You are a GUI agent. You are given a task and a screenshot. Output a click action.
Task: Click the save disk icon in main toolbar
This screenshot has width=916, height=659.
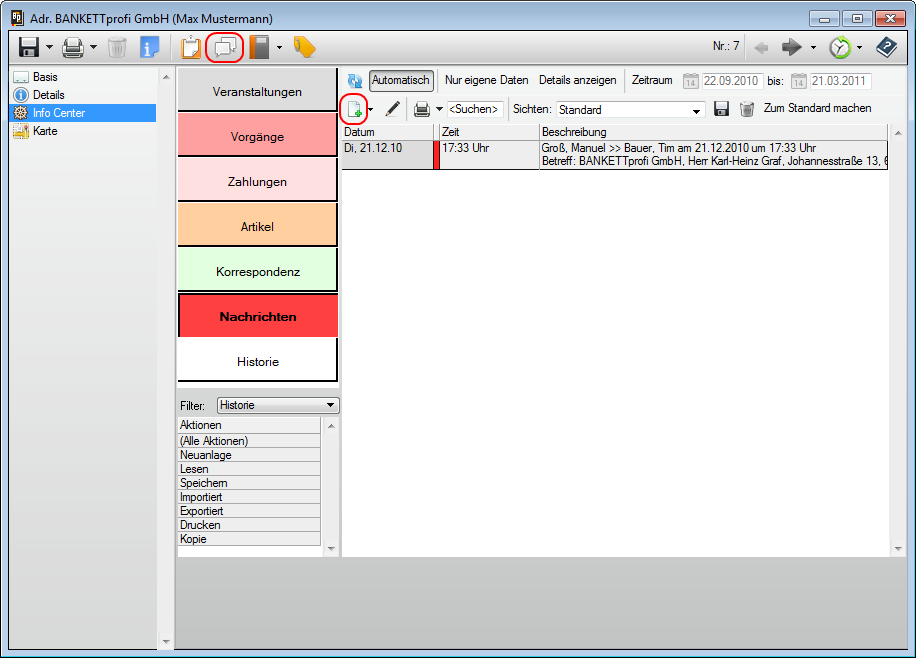(x=28, y=47)
